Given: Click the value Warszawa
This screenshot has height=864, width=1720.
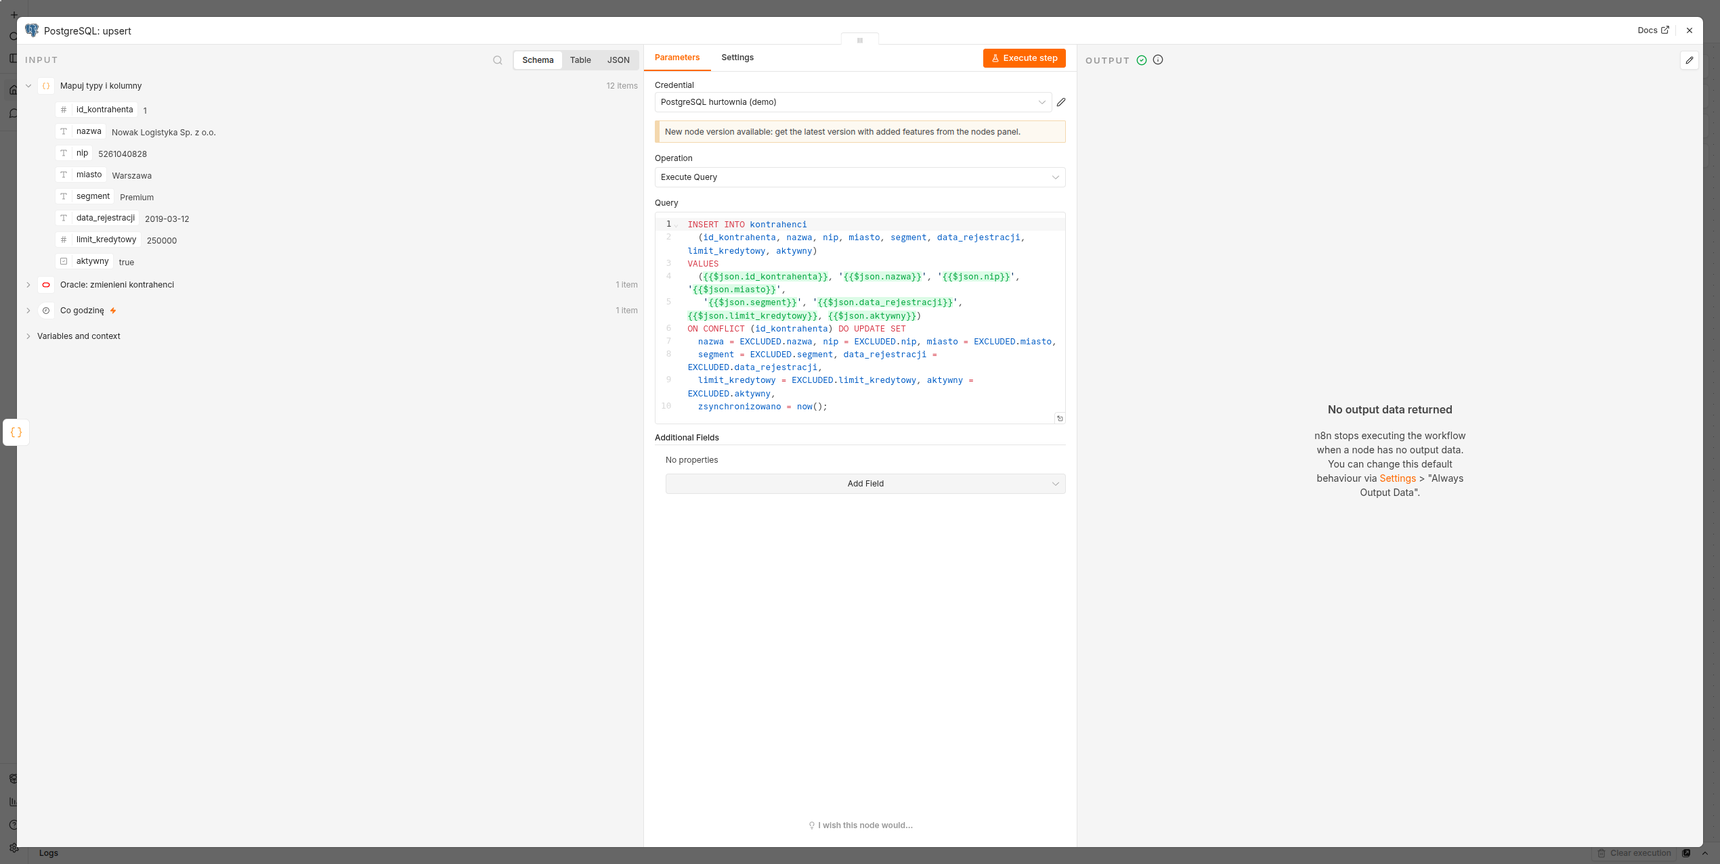Looking at the screenshot, I should tap(132, 176).
